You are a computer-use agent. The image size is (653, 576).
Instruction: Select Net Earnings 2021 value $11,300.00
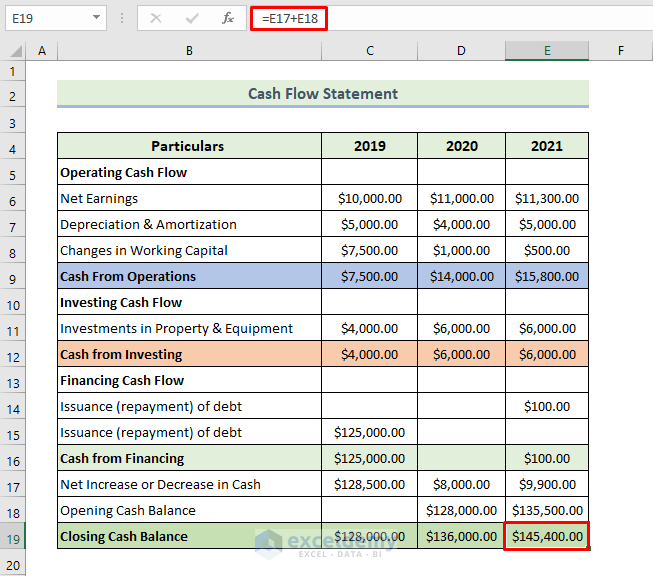(547, 198)
